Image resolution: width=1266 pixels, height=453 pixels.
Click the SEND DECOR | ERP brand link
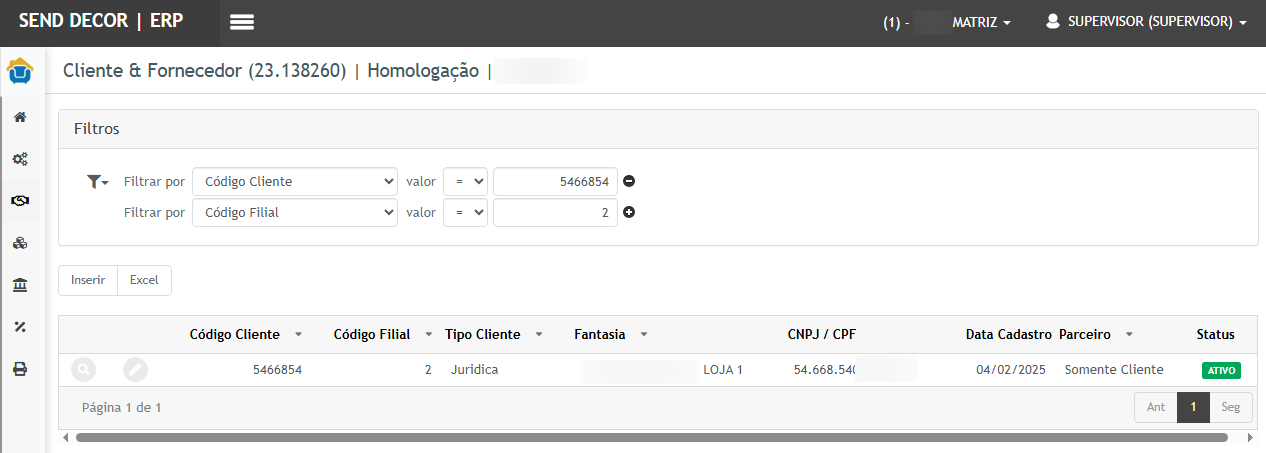click(x=101, y=22)
